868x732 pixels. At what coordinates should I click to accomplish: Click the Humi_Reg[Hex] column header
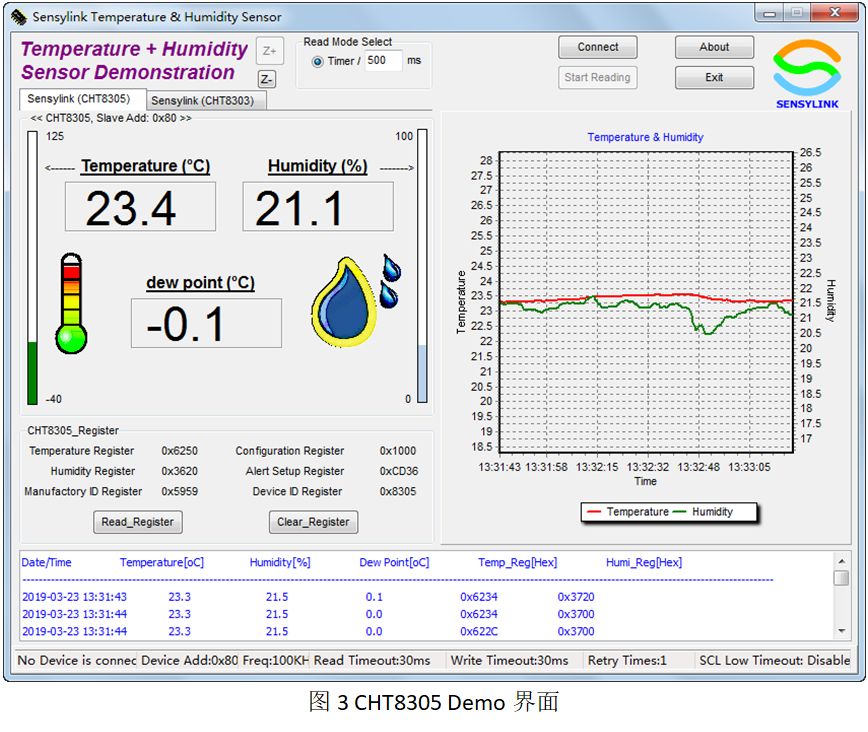(644, 563)
